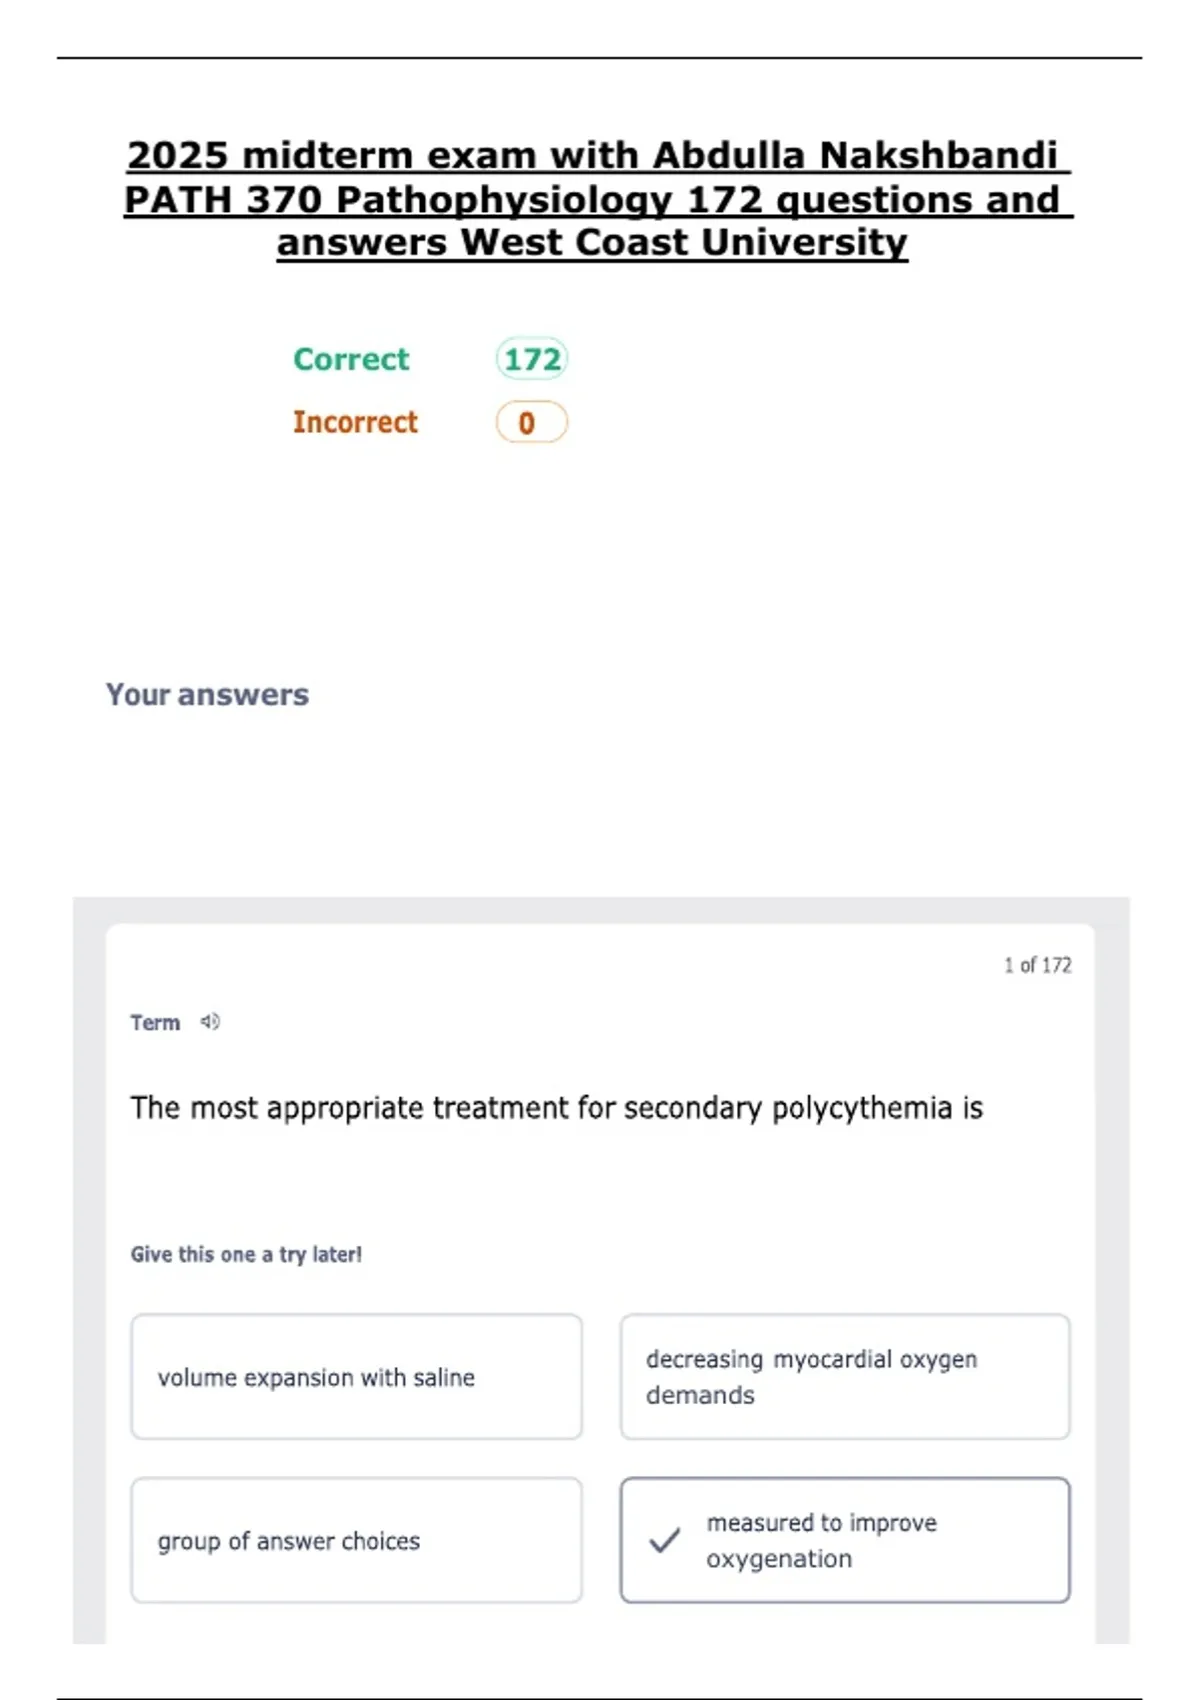Play the term audio speaker icon
1200x1700 pixels.
point(209,1021)
